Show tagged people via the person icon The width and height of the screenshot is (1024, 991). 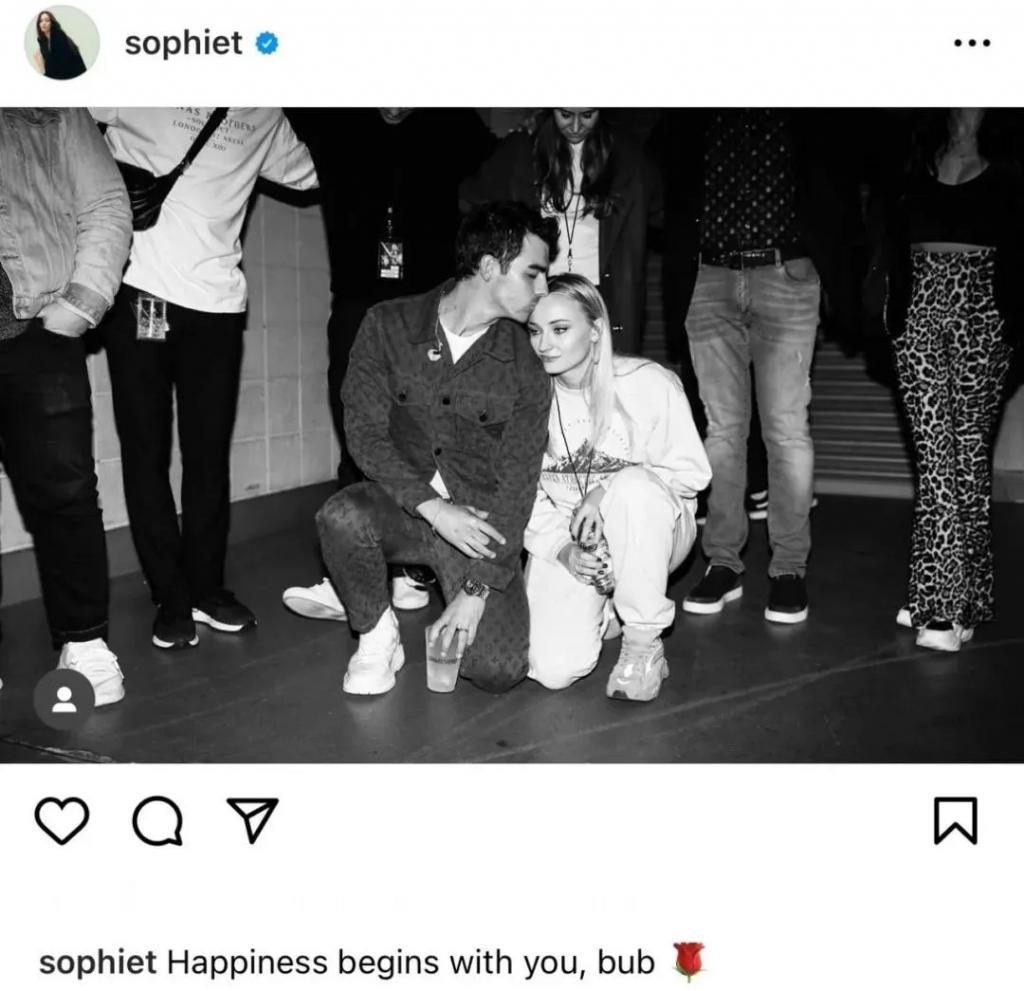64,699
